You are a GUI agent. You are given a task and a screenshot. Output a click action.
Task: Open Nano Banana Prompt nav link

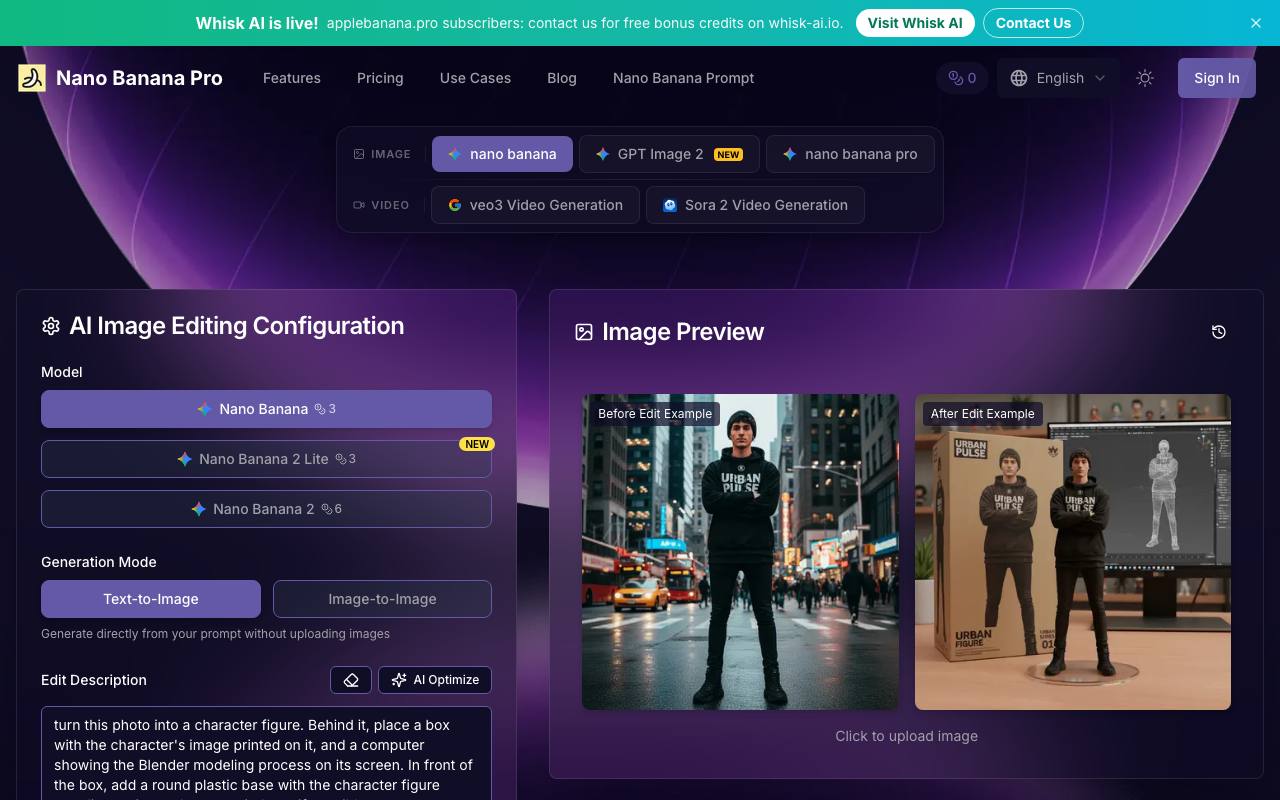(684, 78)
